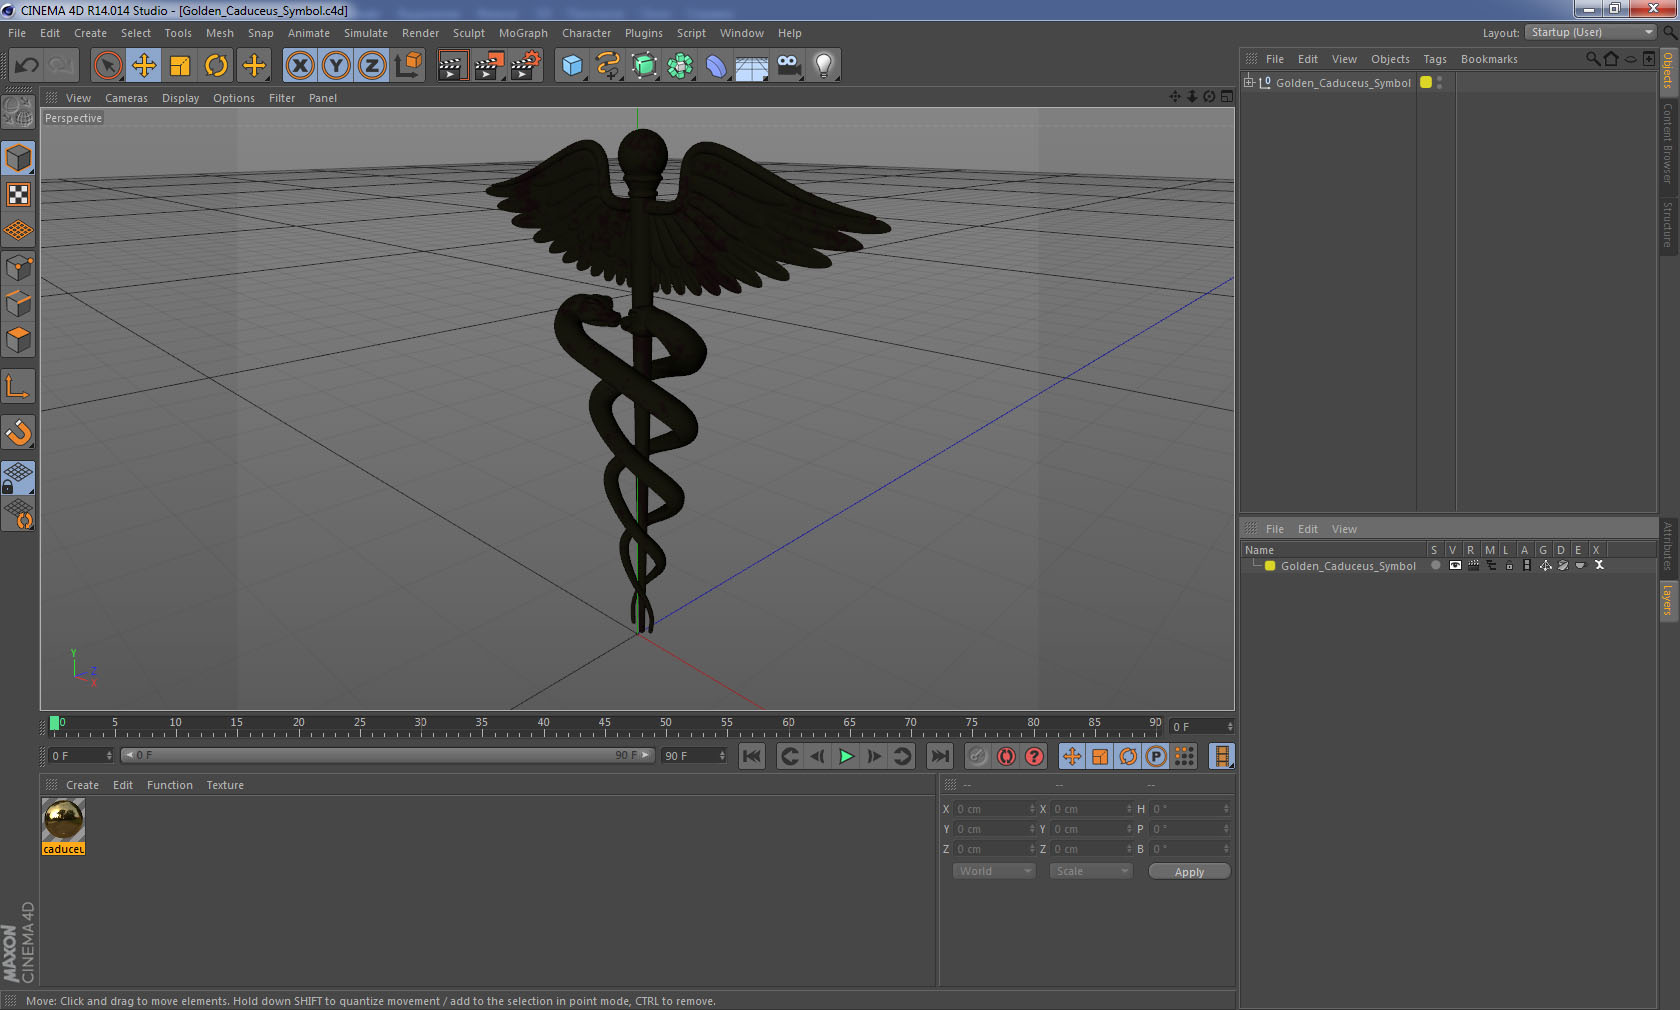Activate the Rotate tool
The width and height of the screenshot is (1680, 1010).
216,66
